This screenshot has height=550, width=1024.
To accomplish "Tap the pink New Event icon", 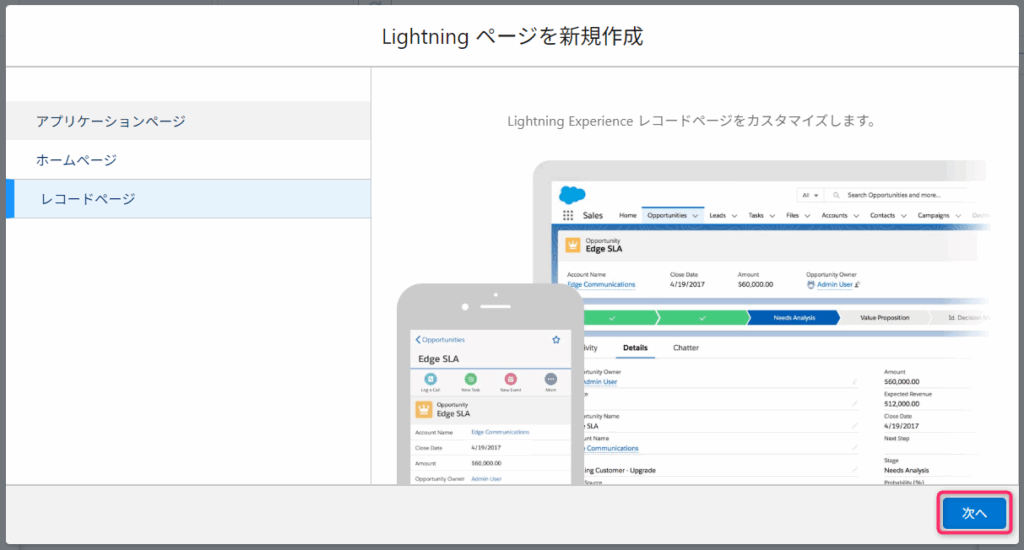I will pos(510,380).
